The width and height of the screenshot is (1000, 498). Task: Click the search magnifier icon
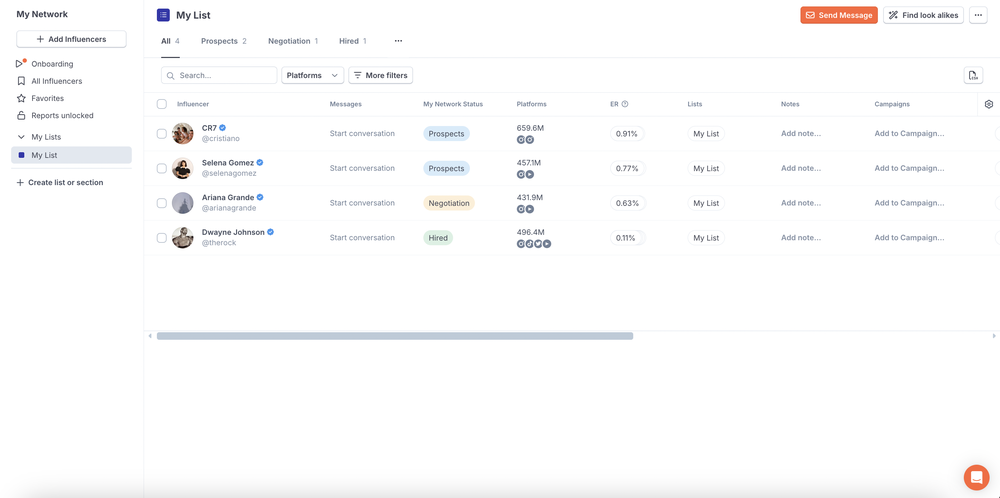tap(171, 75)
